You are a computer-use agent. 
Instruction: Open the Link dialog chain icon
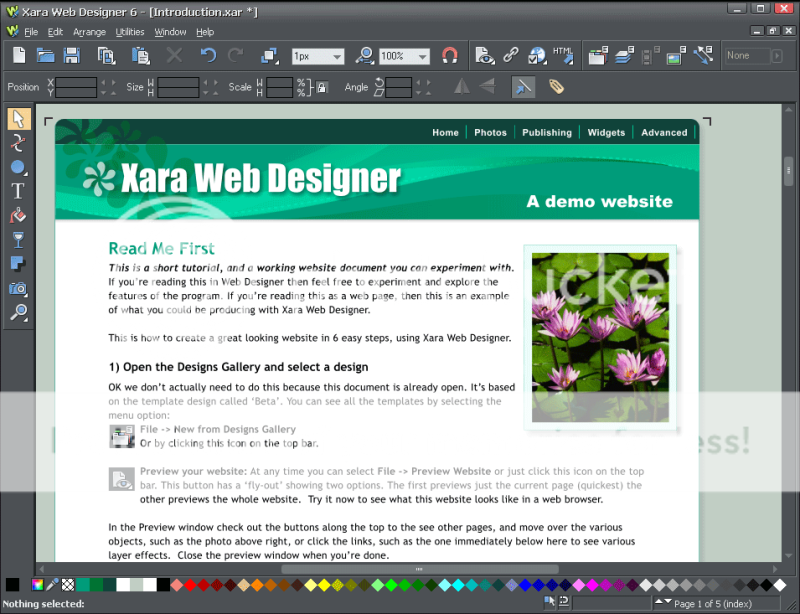pyautogui.click(x=511, y=55)
